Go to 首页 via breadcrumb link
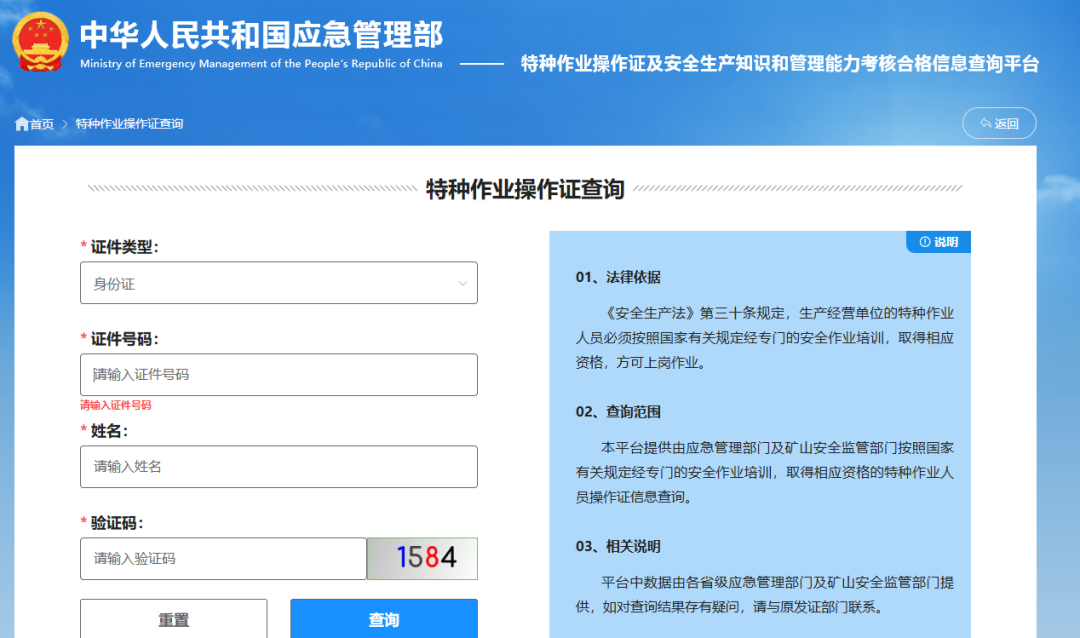The height and width of the screenshot is (638, 1080). pos(41,124)
